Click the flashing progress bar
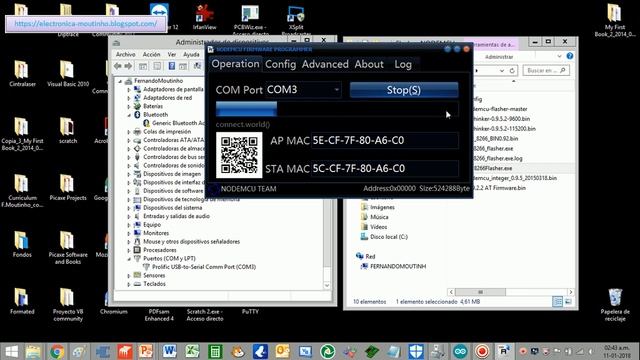The image size is (640, 360). click(x=337, y=109)
